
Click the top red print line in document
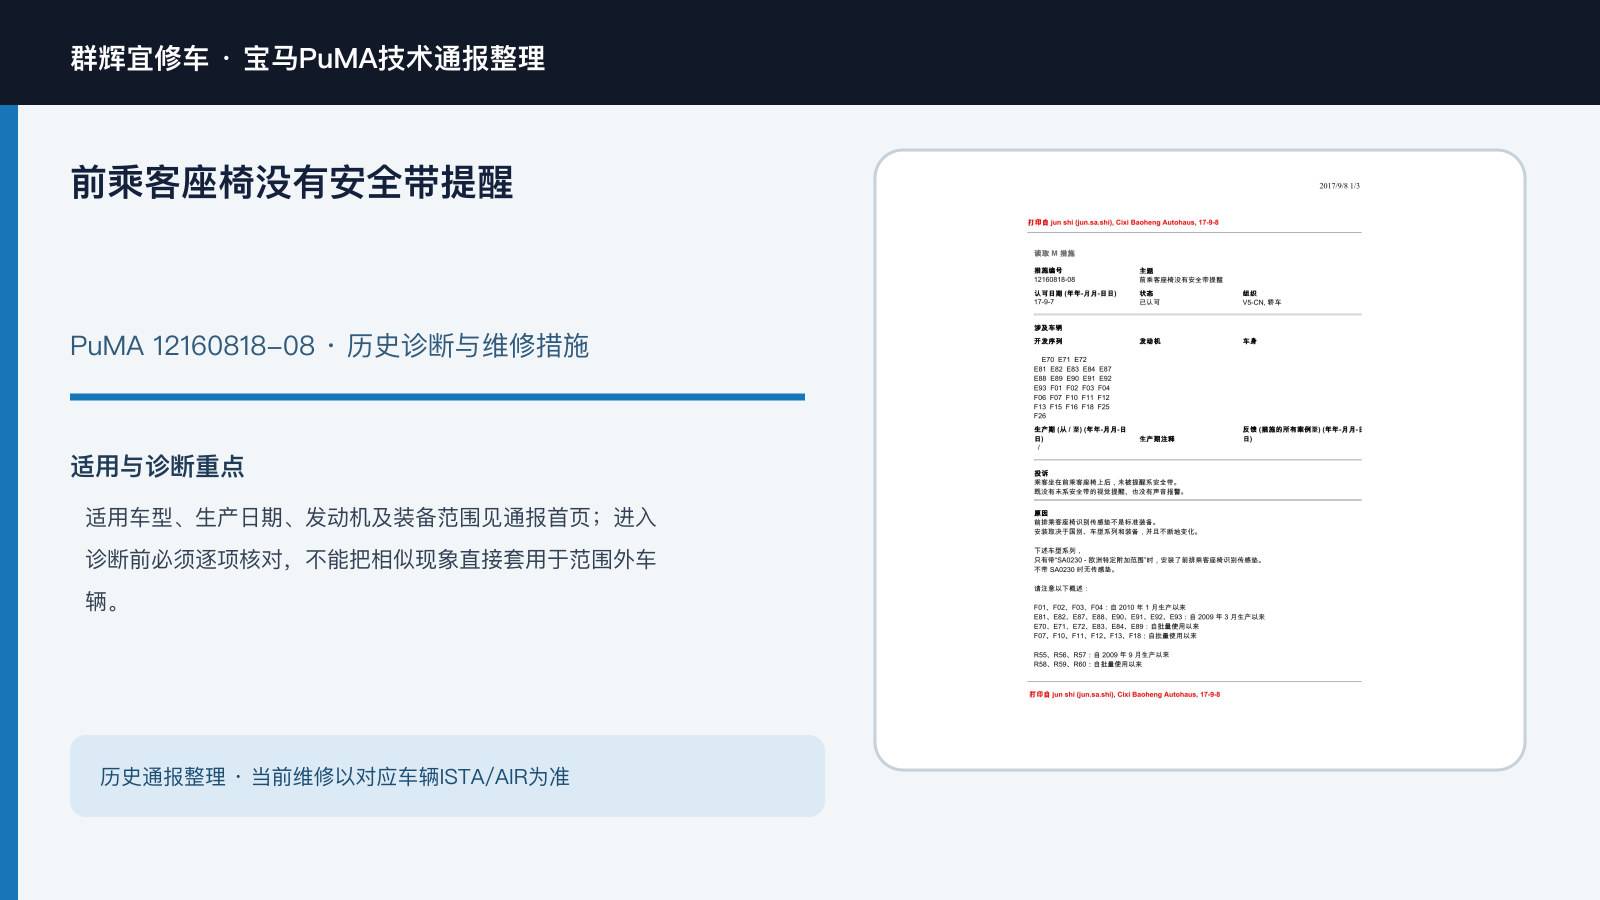[x=1123, y=223]
